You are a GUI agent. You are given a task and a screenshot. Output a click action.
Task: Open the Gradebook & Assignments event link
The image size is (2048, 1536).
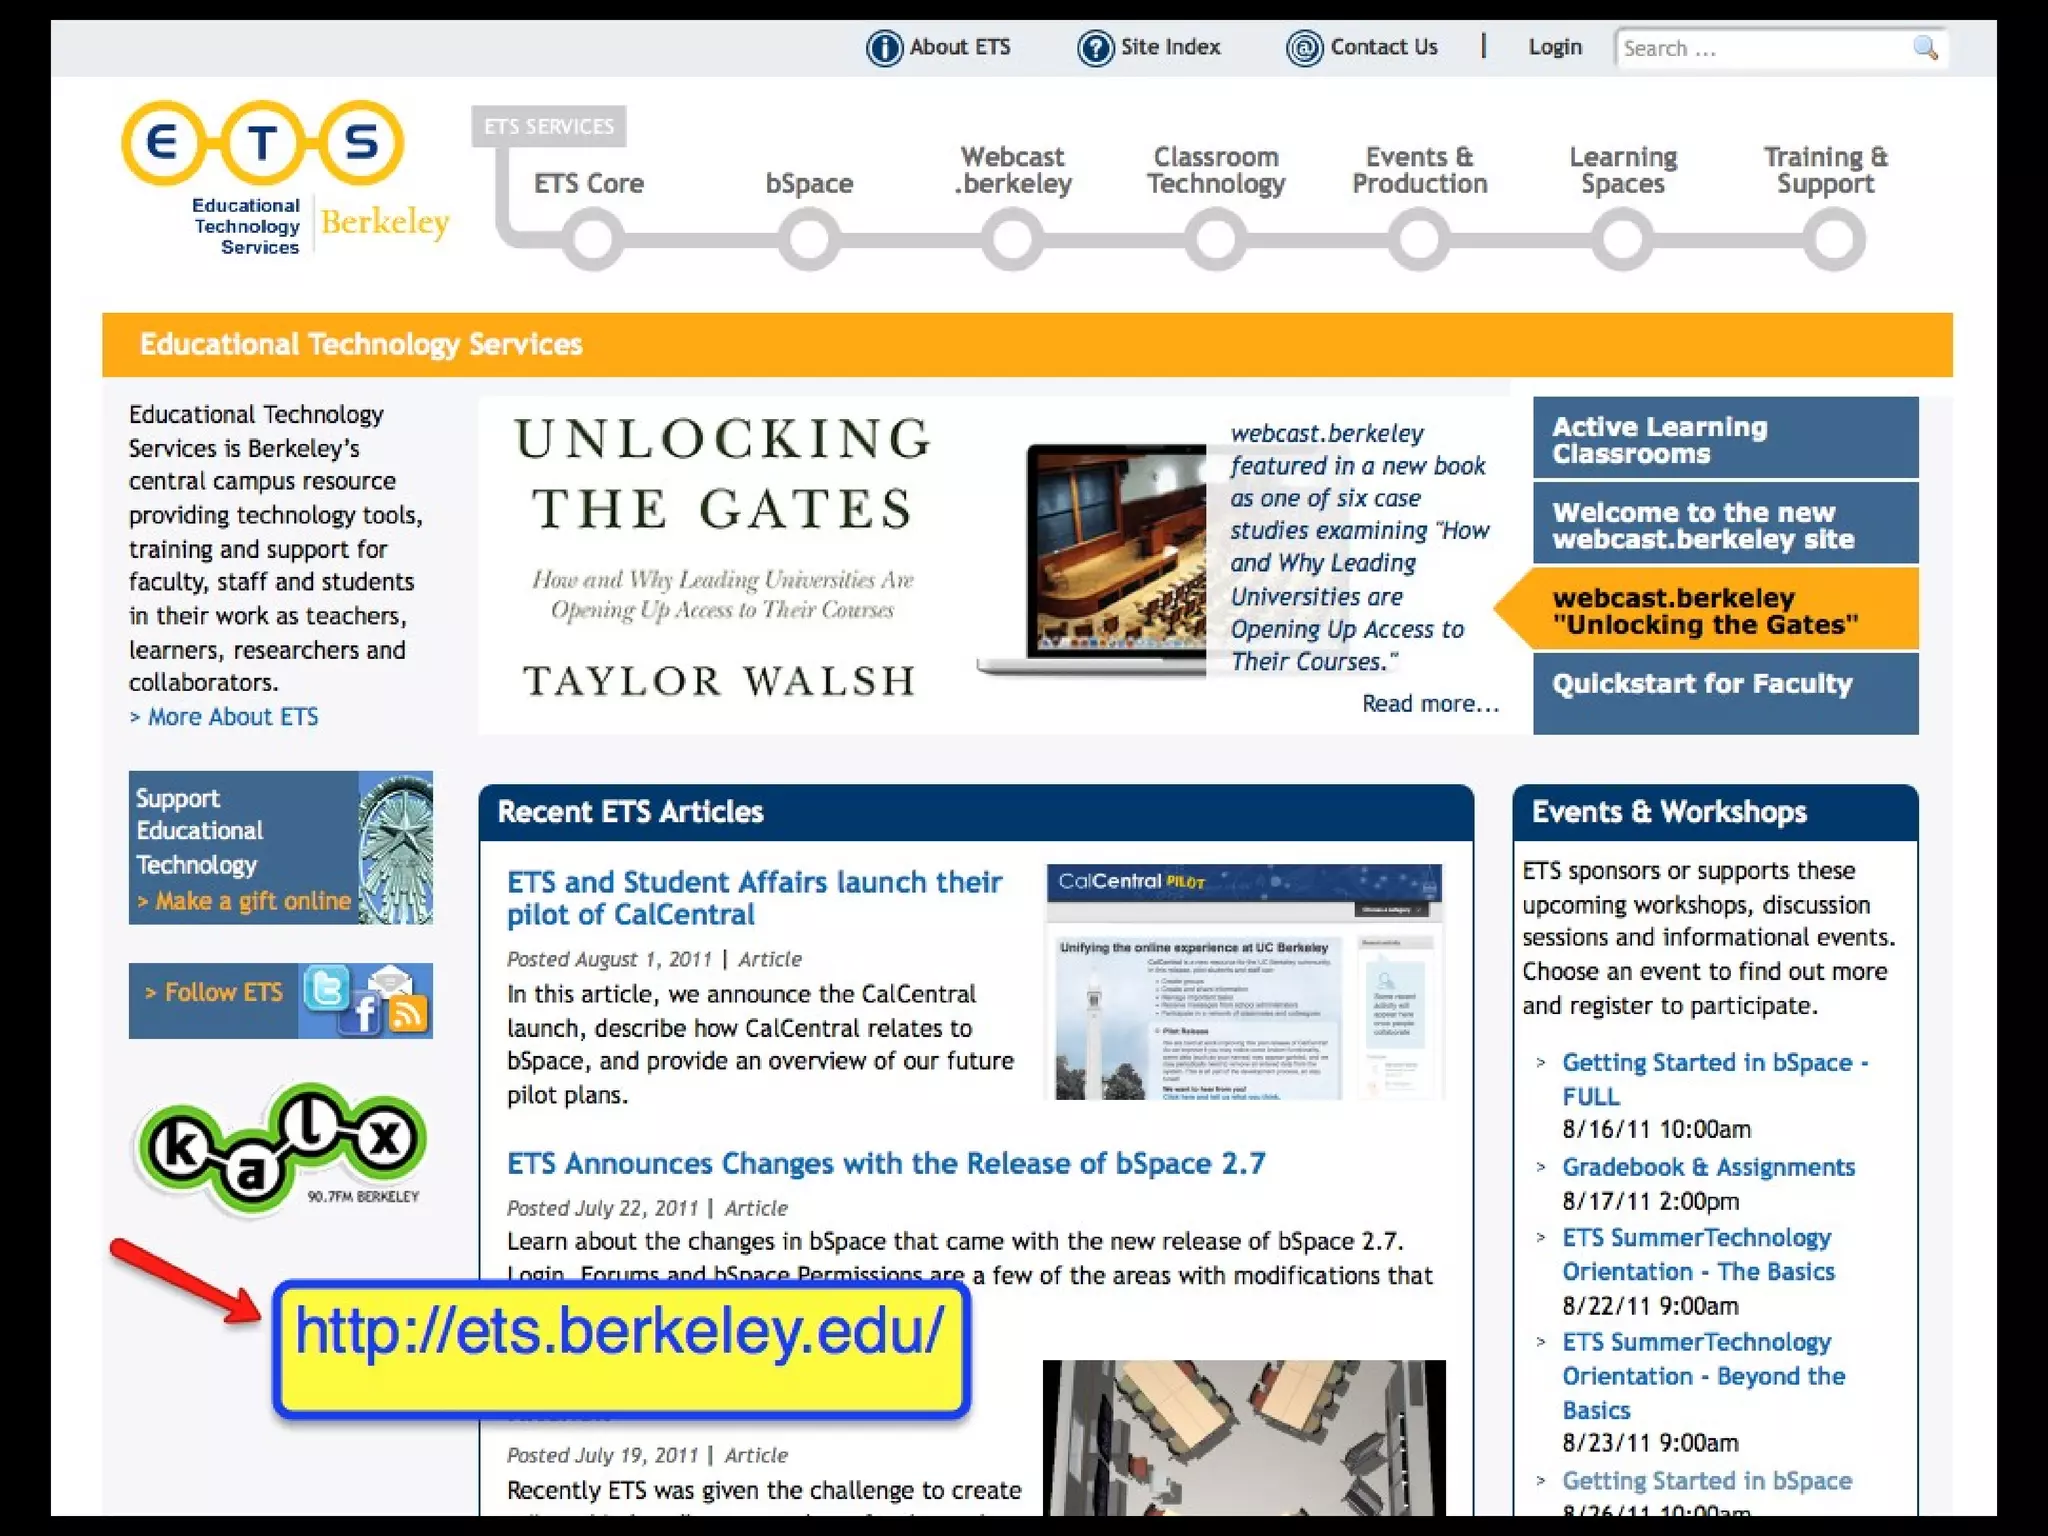1707,1167
